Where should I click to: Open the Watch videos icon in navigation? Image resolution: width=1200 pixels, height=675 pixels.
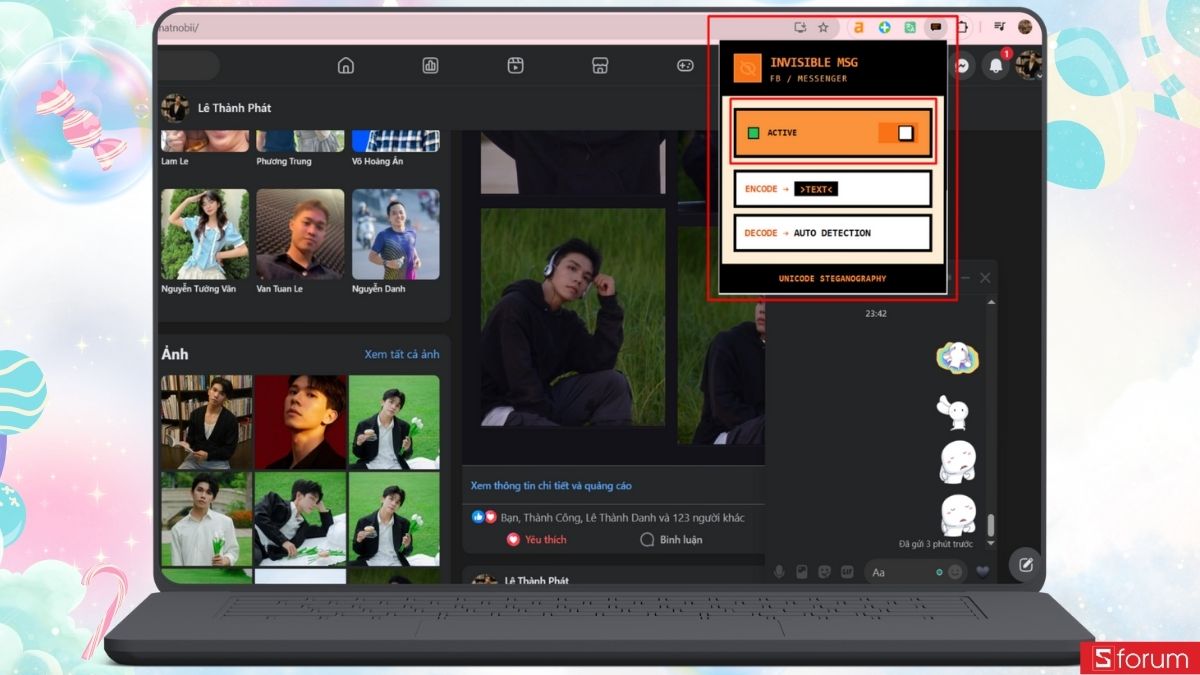click(514, 65)
